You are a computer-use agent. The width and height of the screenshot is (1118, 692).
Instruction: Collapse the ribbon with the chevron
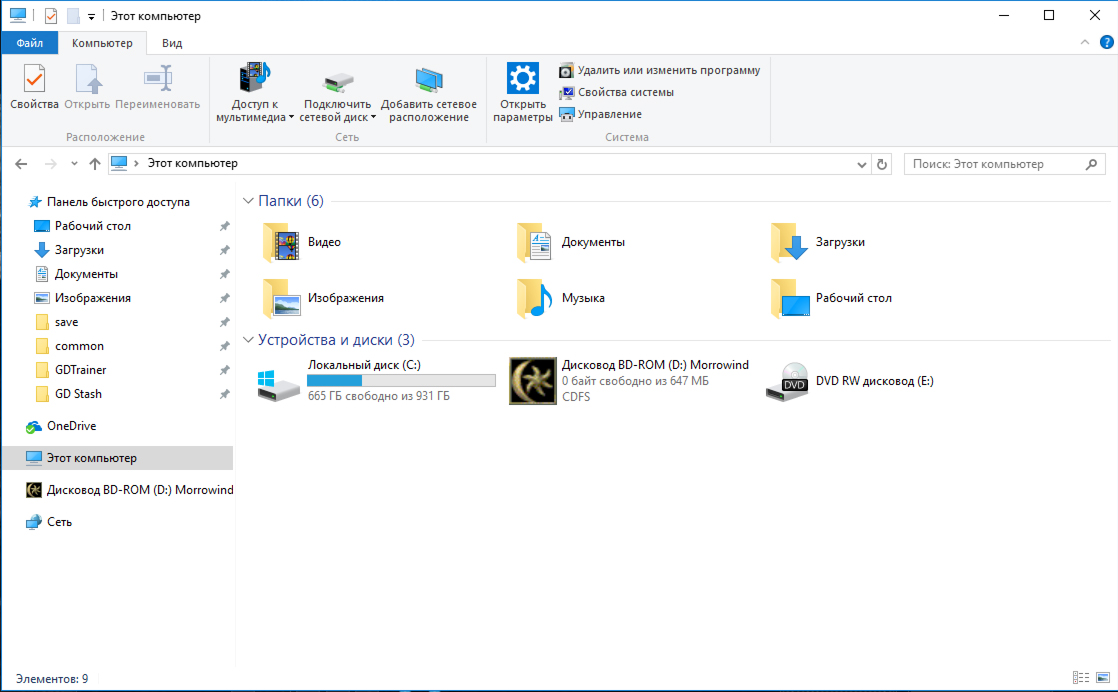pos(1086,43)
